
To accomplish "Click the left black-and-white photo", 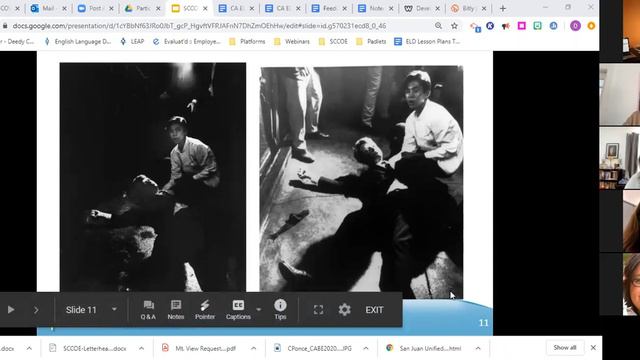I will pyautogui.click(x=153, y=177).
